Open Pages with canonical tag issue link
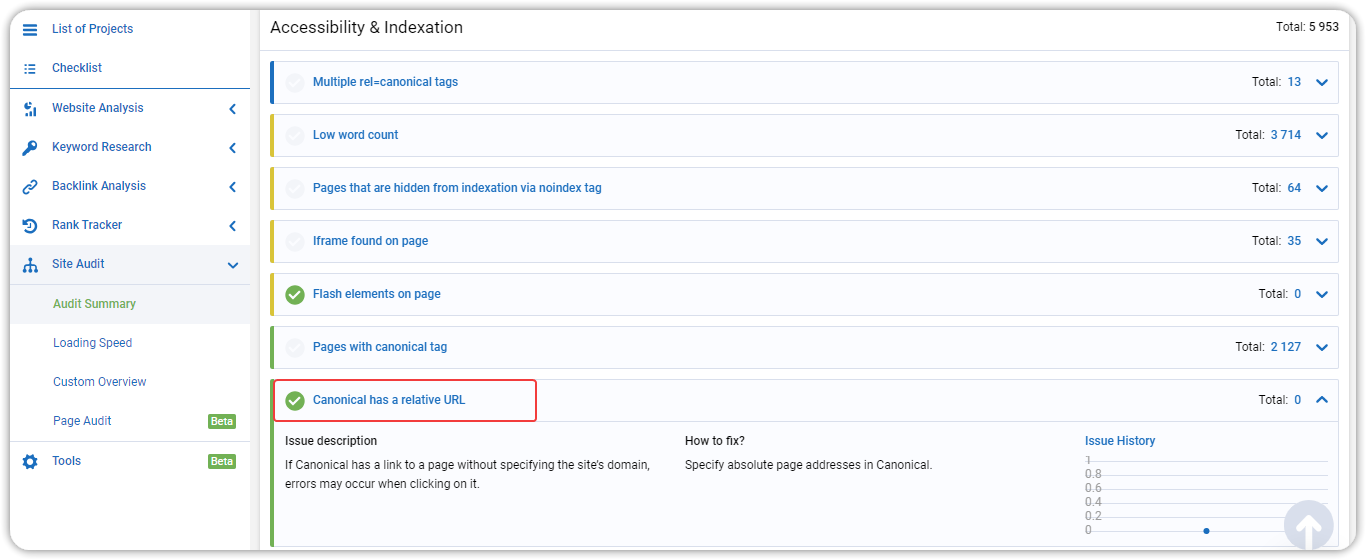The width and height of the screenshot is (1366, 560). tap(380, 347)
